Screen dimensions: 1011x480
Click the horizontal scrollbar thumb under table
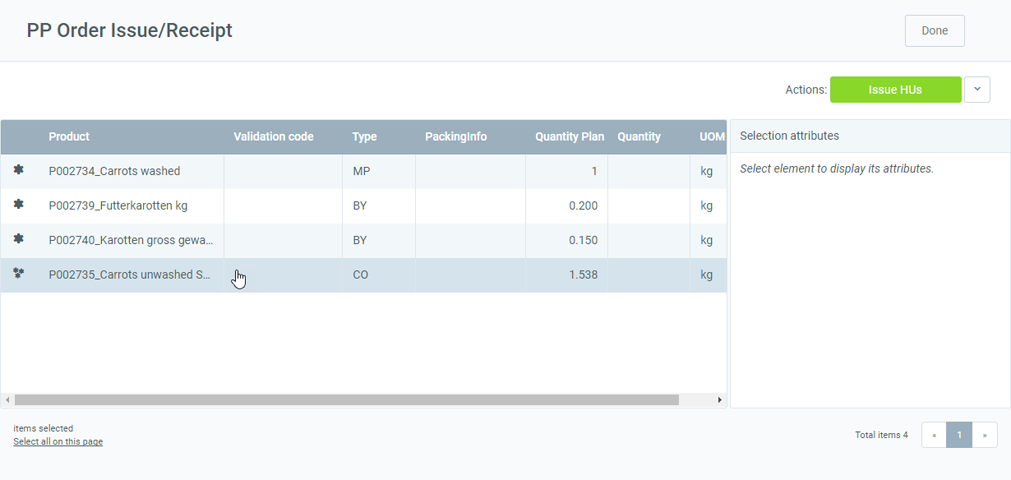[x=347, y=400]
